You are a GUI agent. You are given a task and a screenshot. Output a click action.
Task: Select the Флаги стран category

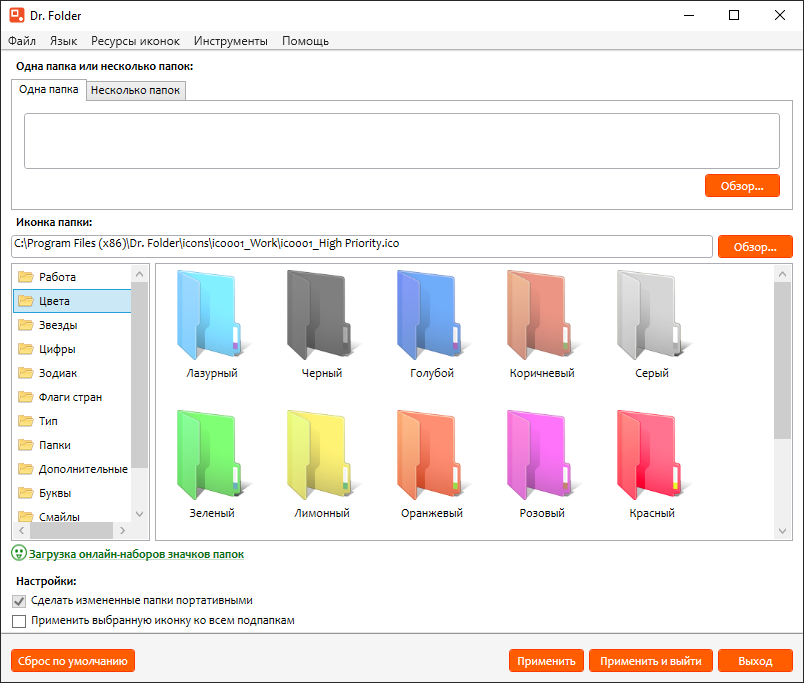[x=70, y=397]
